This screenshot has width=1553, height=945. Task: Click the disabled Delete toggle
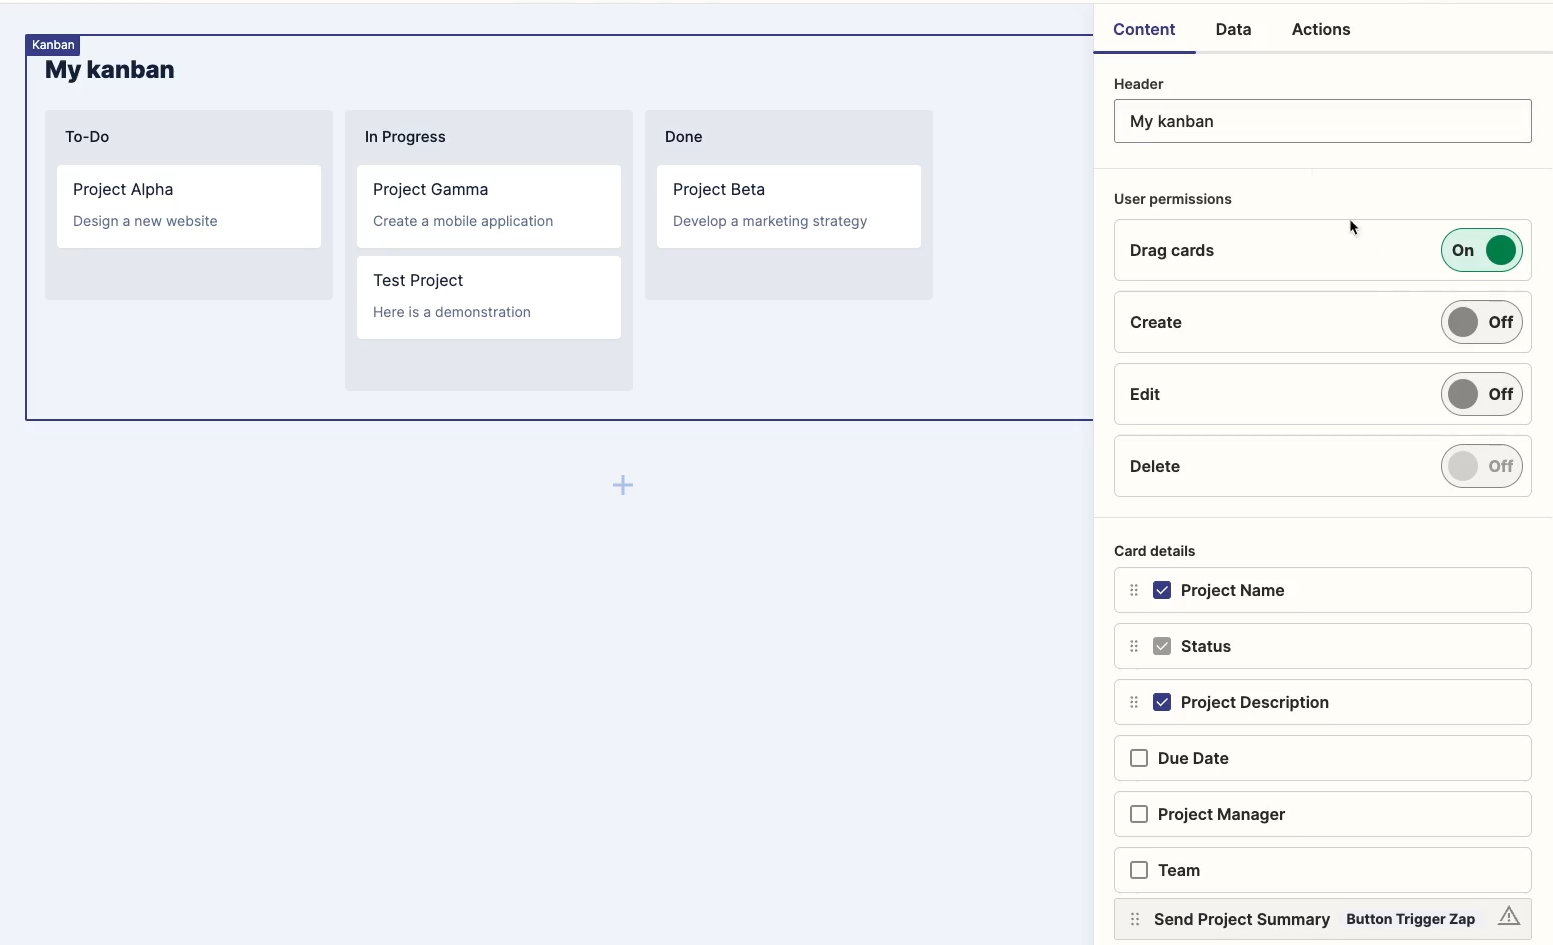1481,466
